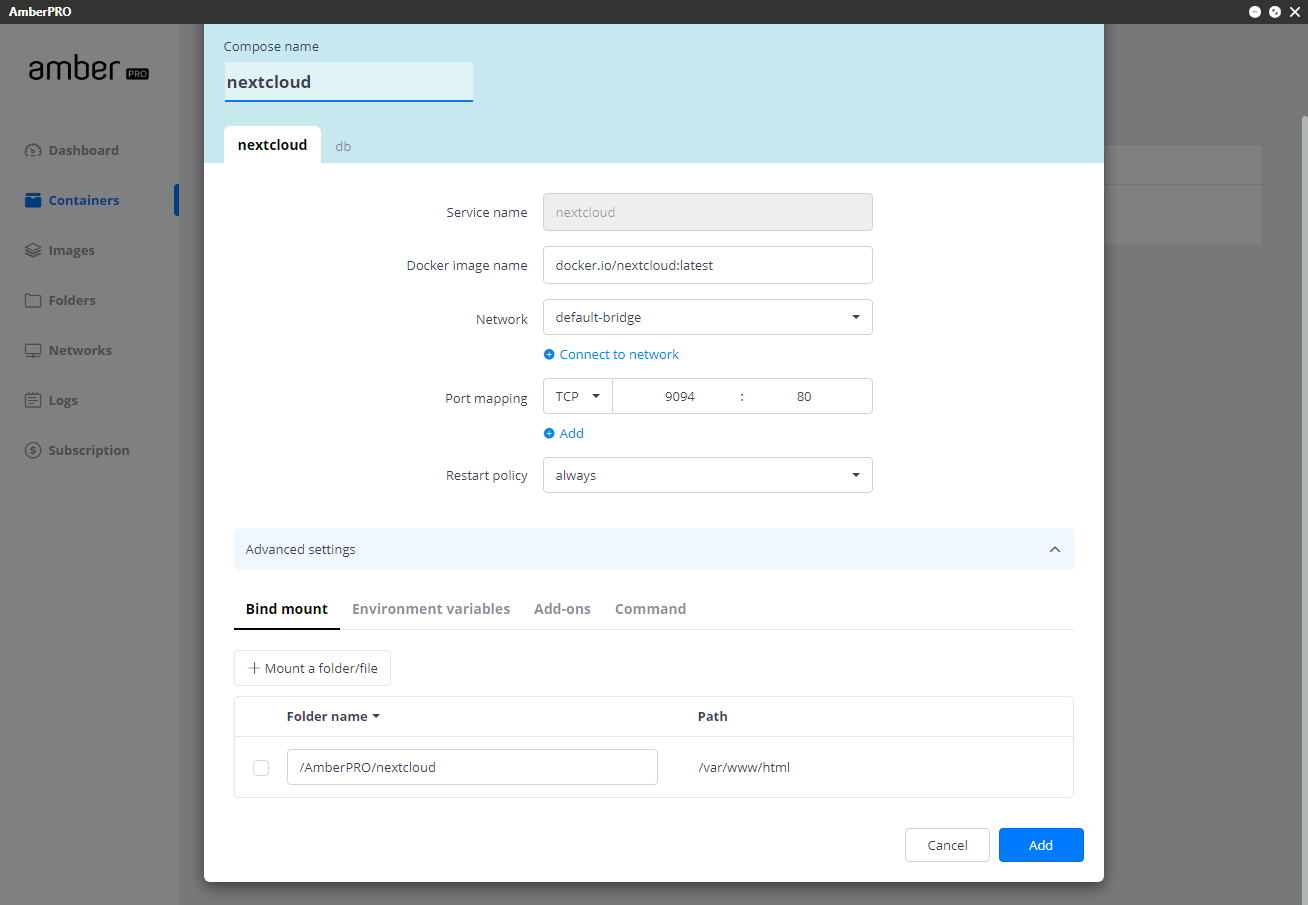Close the AmberPRO window

tap(1294, 12)
